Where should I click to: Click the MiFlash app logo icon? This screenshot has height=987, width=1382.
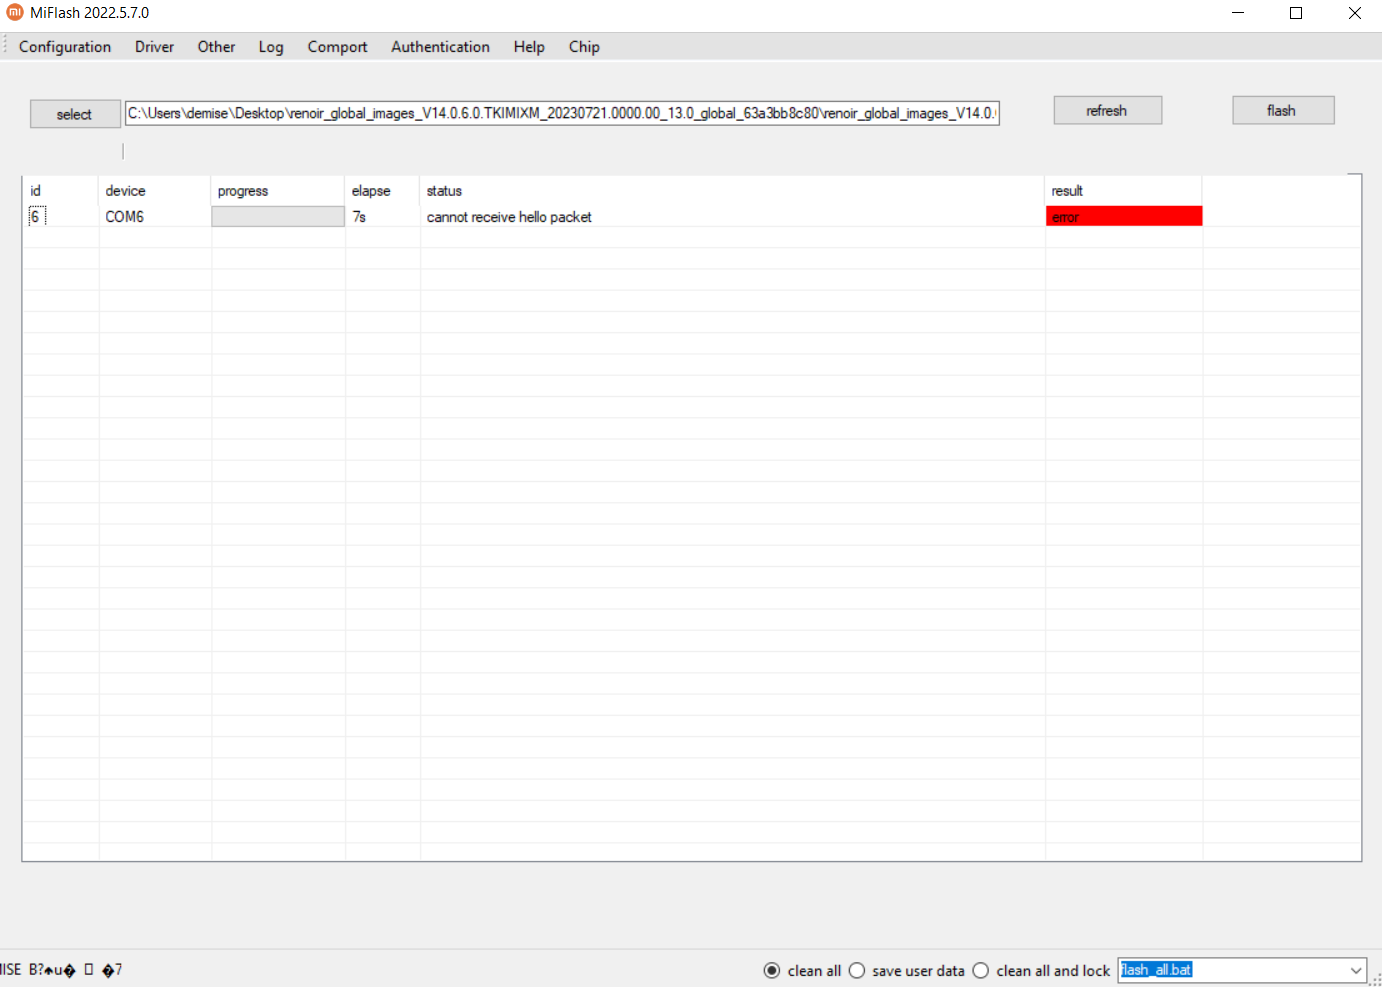pos(14,13)
